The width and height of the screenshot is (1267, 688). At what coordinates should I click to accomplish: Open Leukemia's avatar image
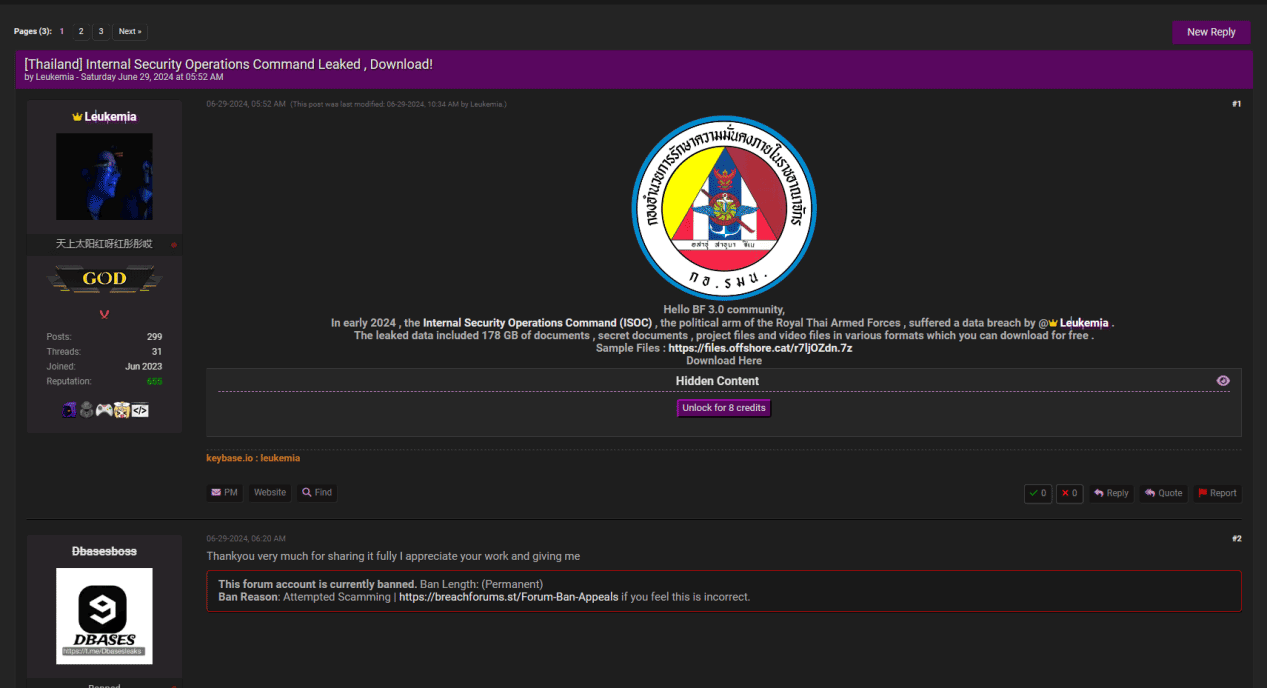(104, 177)
